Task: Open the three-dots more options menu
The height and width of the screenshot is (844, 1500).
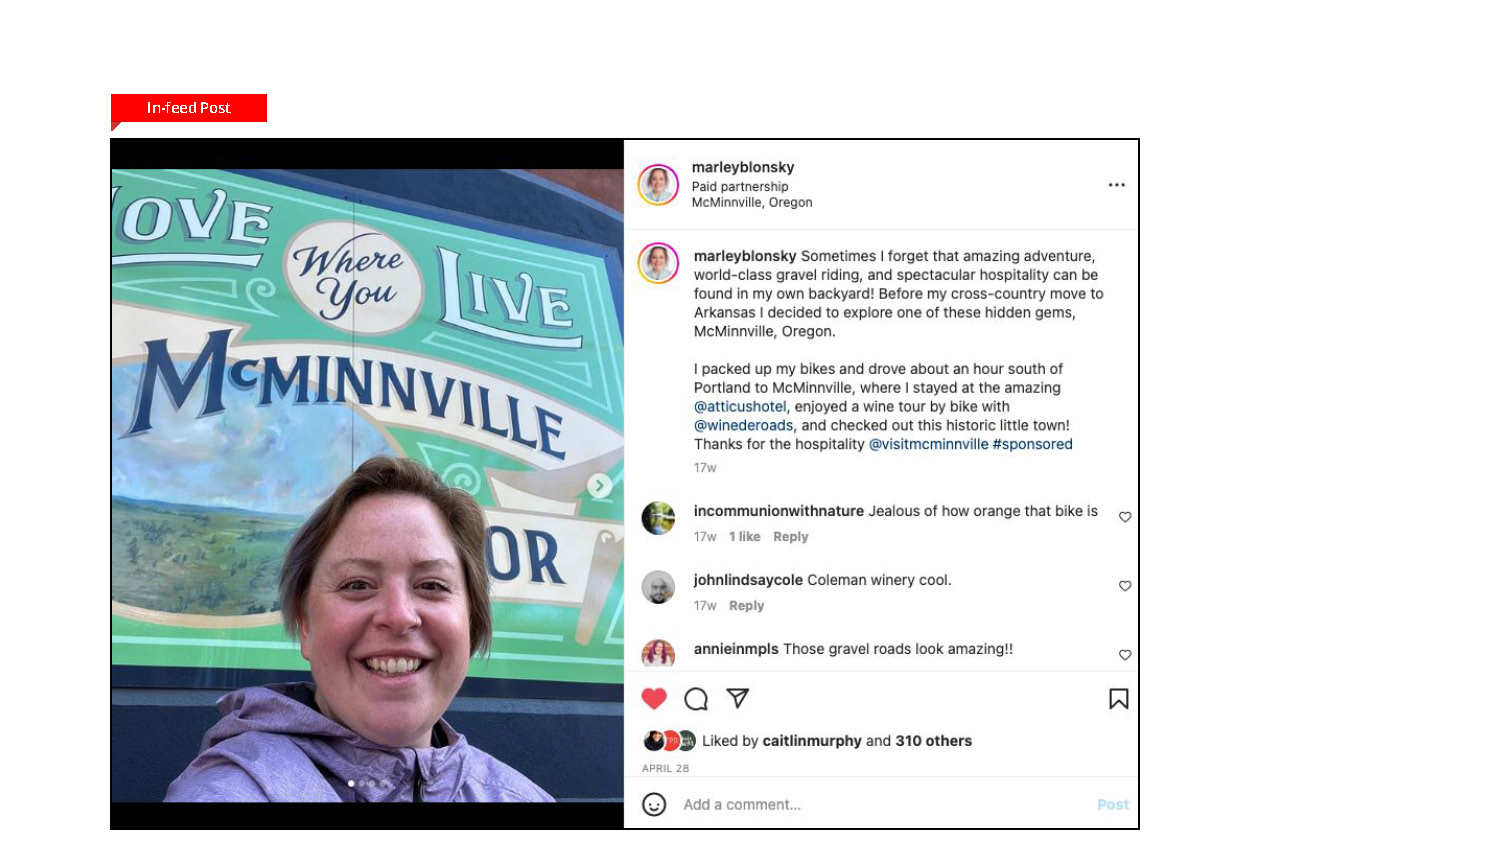Action: (x=1117, y=185)
